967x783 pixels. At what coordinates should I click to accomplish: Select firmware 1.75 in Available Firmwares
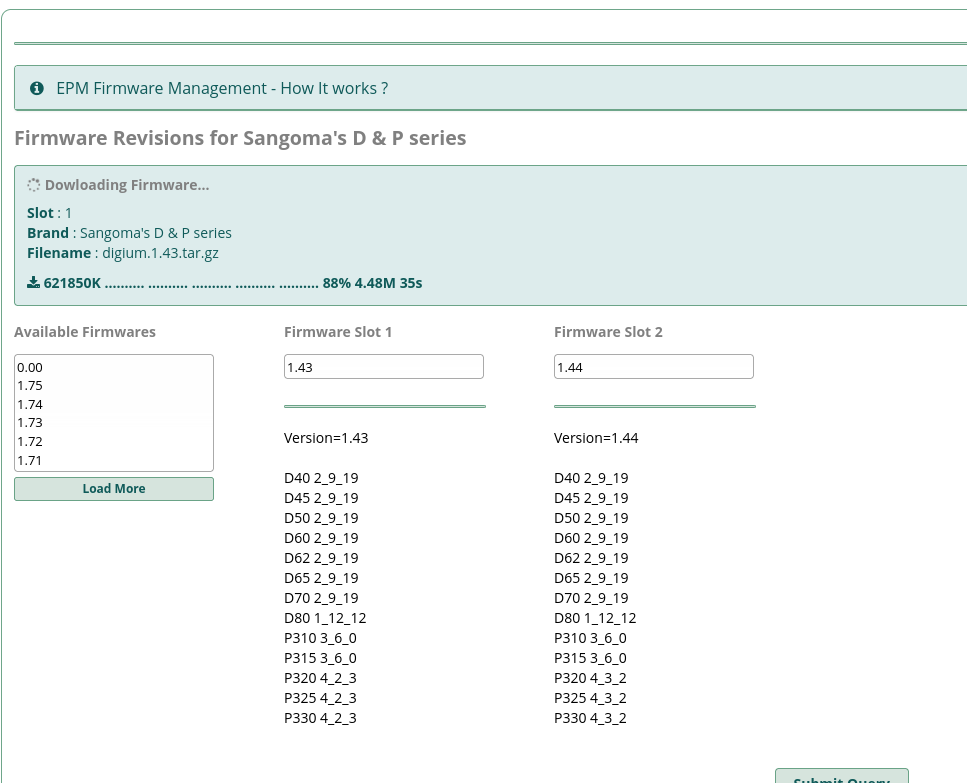[x=113, y=386]
